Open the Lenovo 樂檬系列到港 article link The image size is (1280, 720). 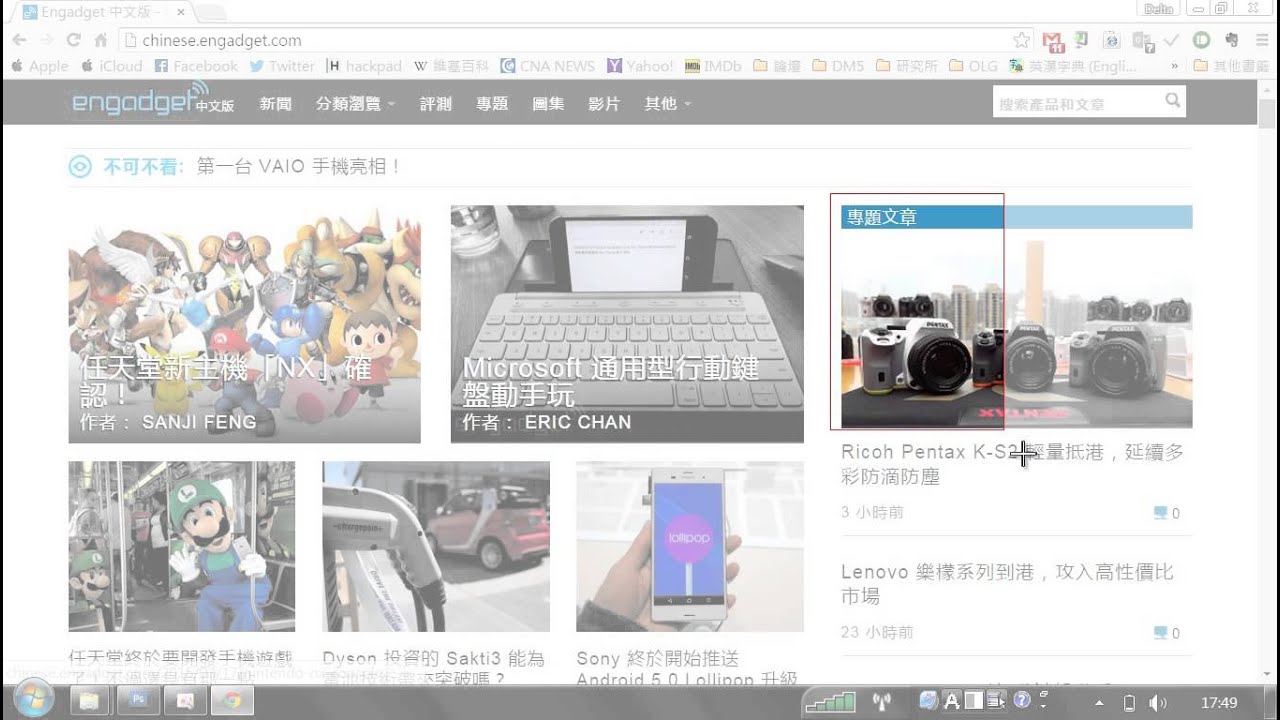pyautogui.click(x=1007, y=584)
